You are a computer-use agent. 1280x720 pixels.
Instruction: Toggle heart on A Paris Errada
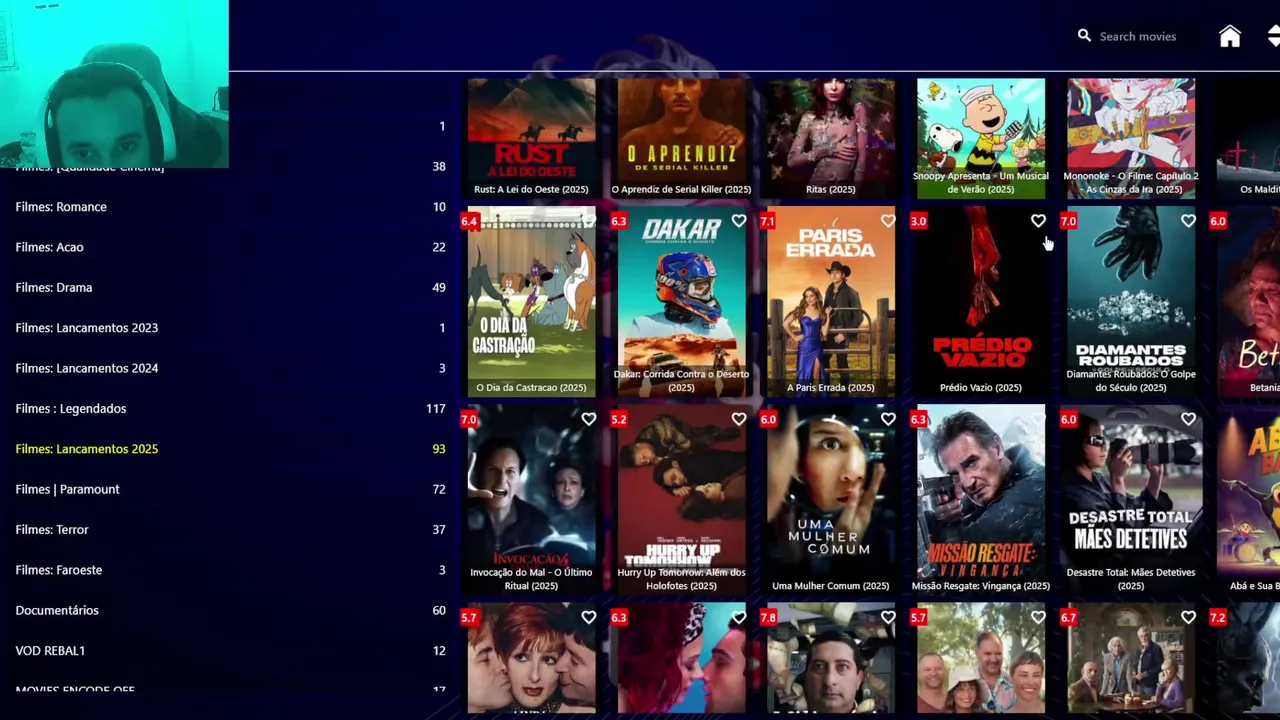tap(888, 221)
